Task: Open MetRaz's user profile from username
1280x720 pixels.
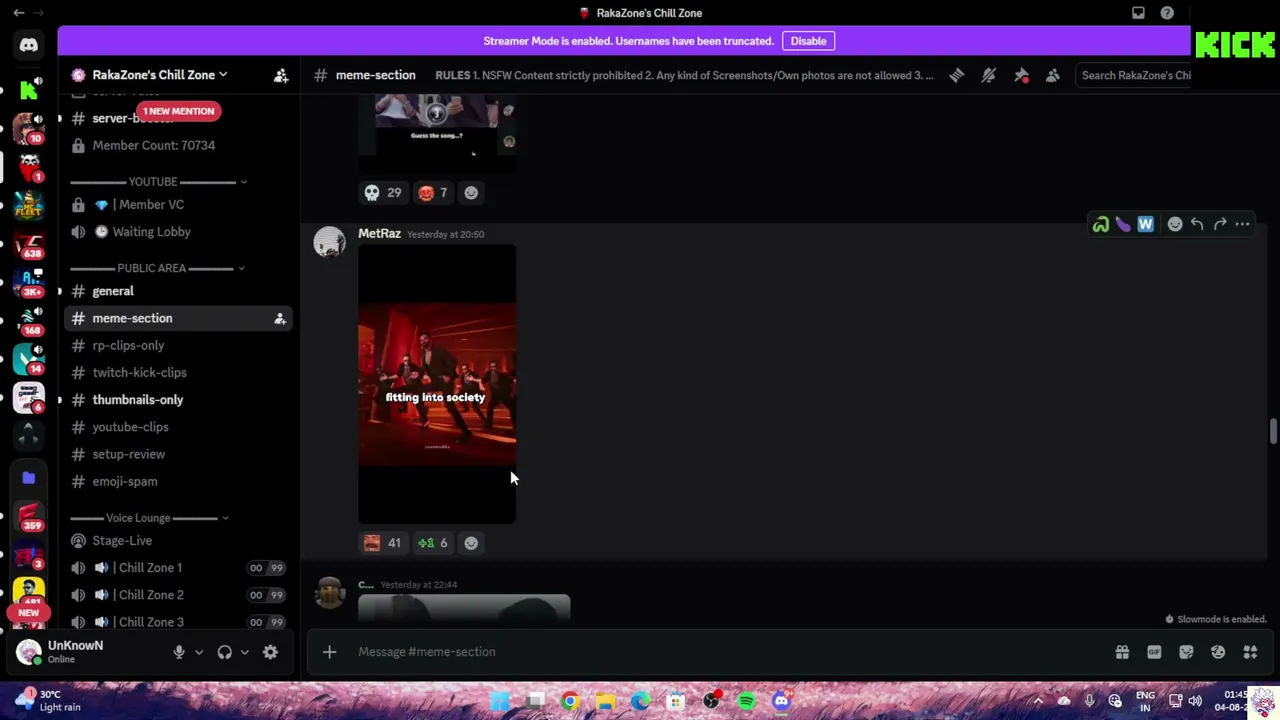Action: [x=379, y=234]
